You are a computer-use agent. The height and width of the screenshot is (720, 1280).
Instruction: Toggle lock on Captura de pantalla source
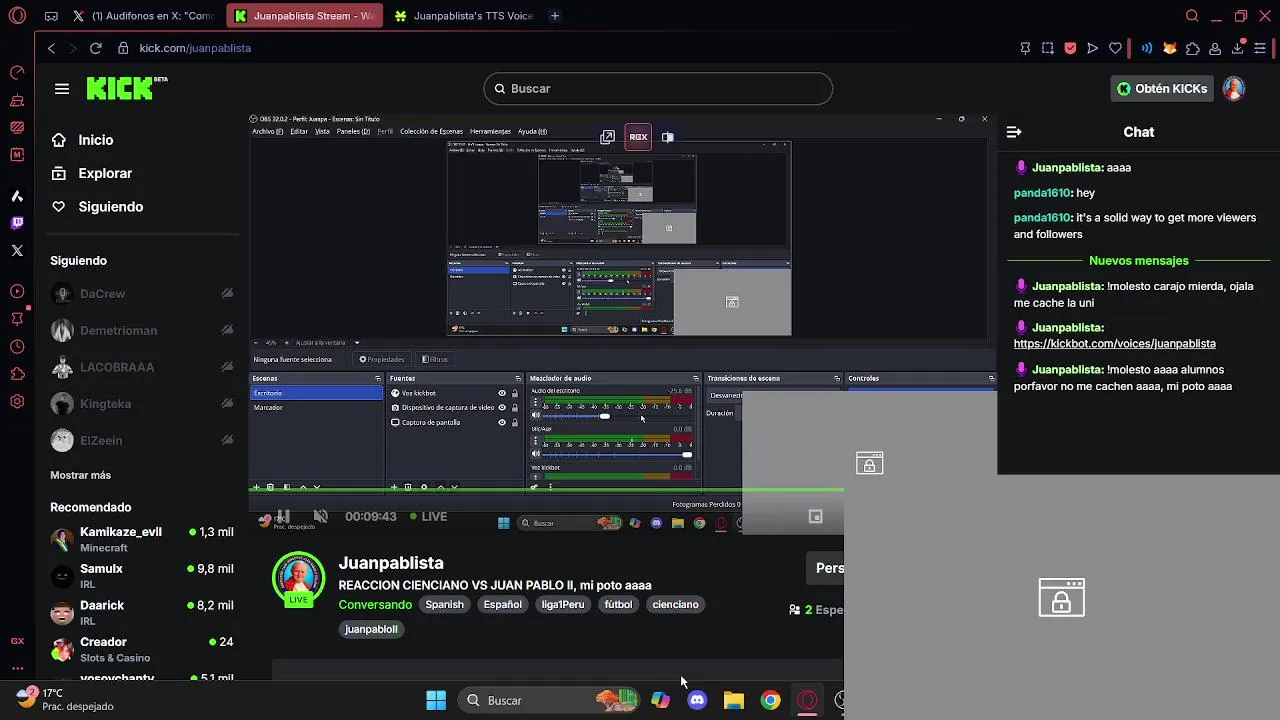pos(515,422)
